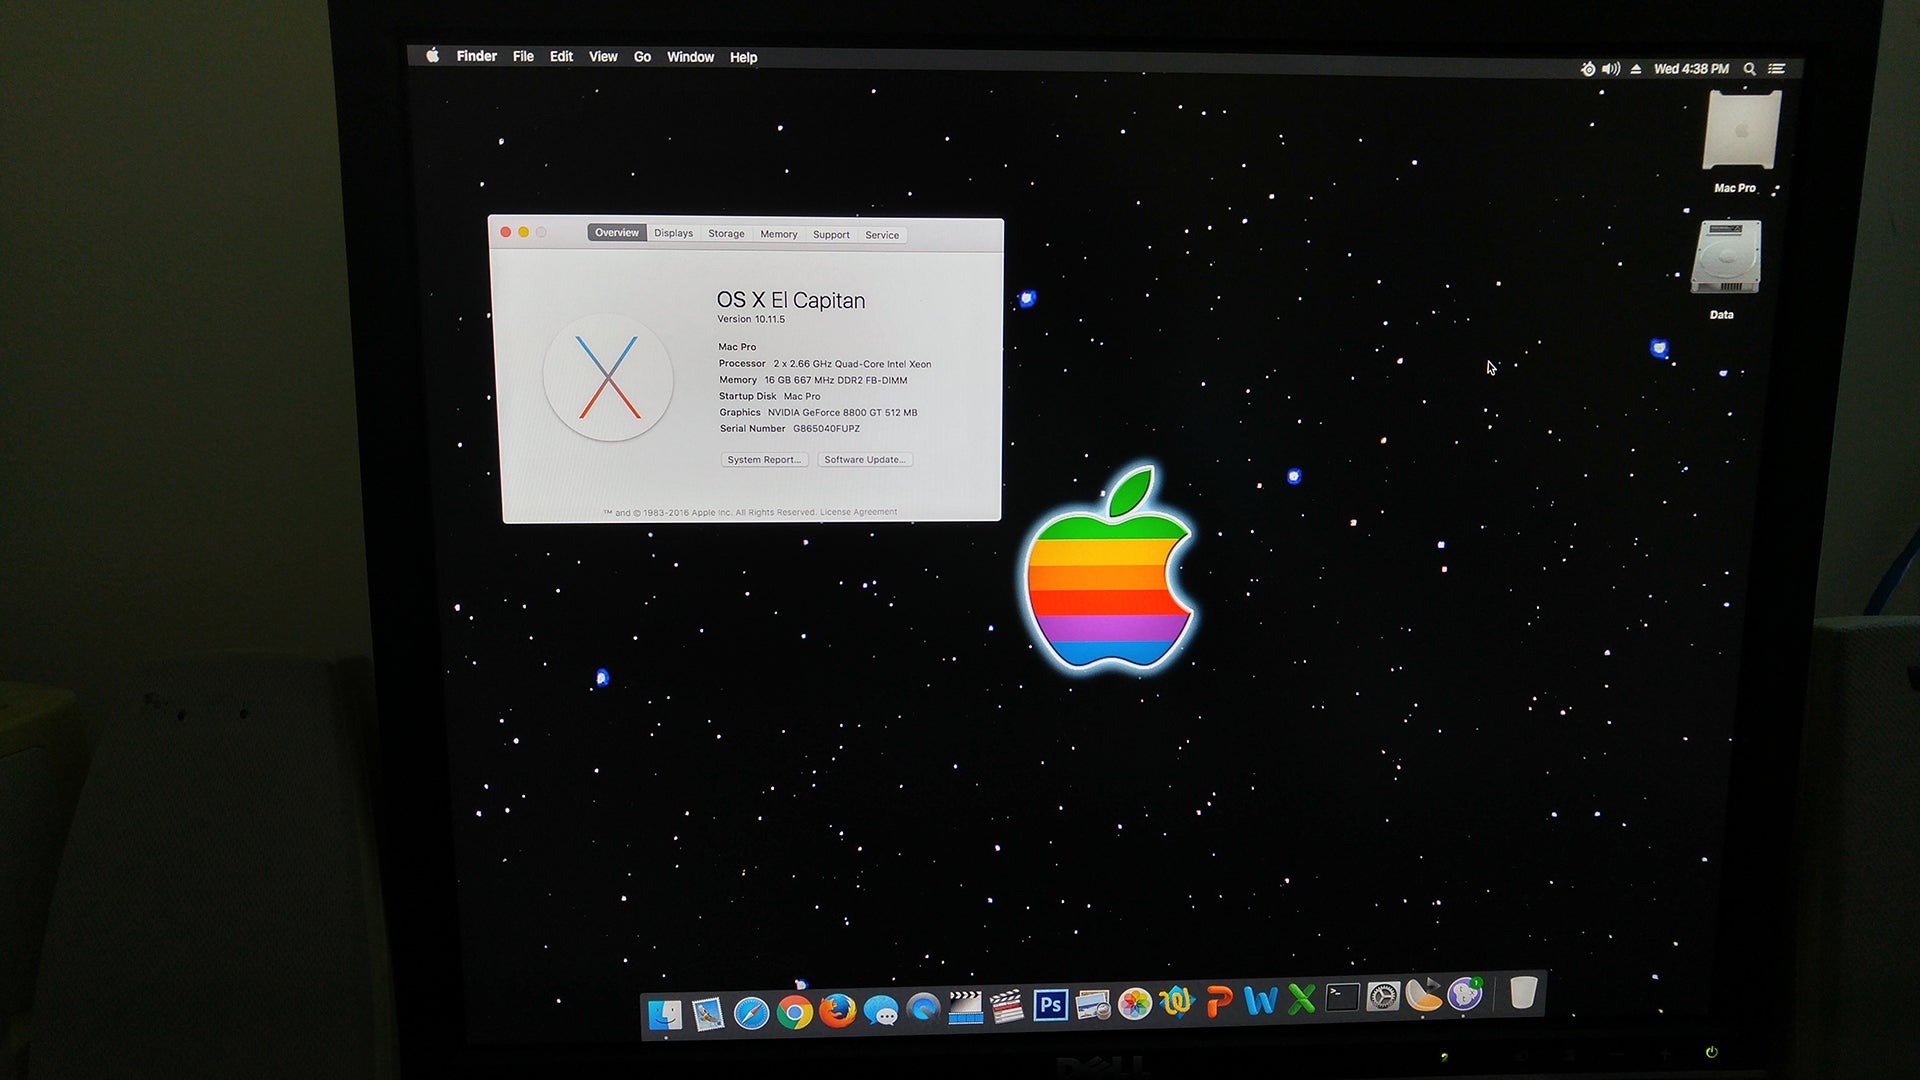Launch Photoshop from the Dock
Screen dimensions: 1920x1080
click(x=1051, y=1005)
